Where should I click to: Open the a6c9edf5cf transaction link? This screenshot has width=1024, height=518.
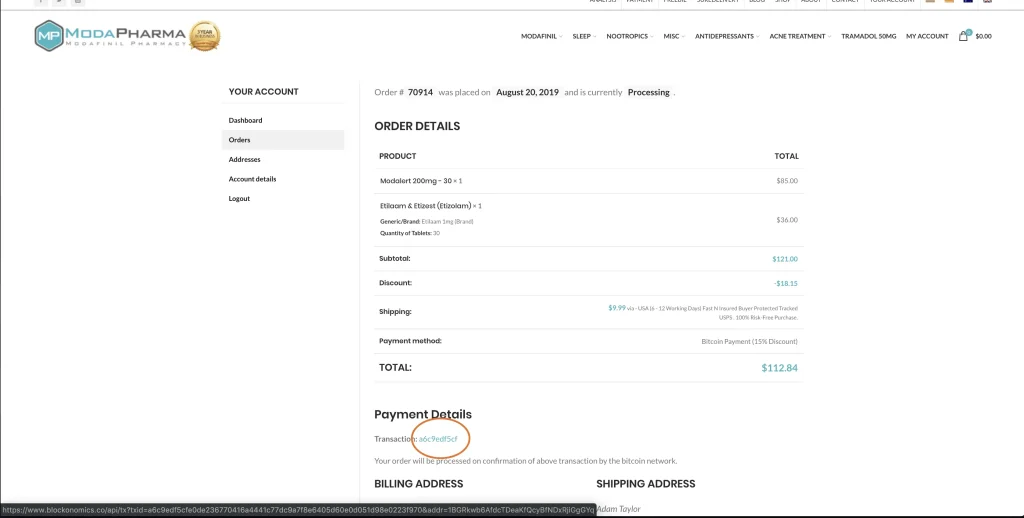(438, 439)
